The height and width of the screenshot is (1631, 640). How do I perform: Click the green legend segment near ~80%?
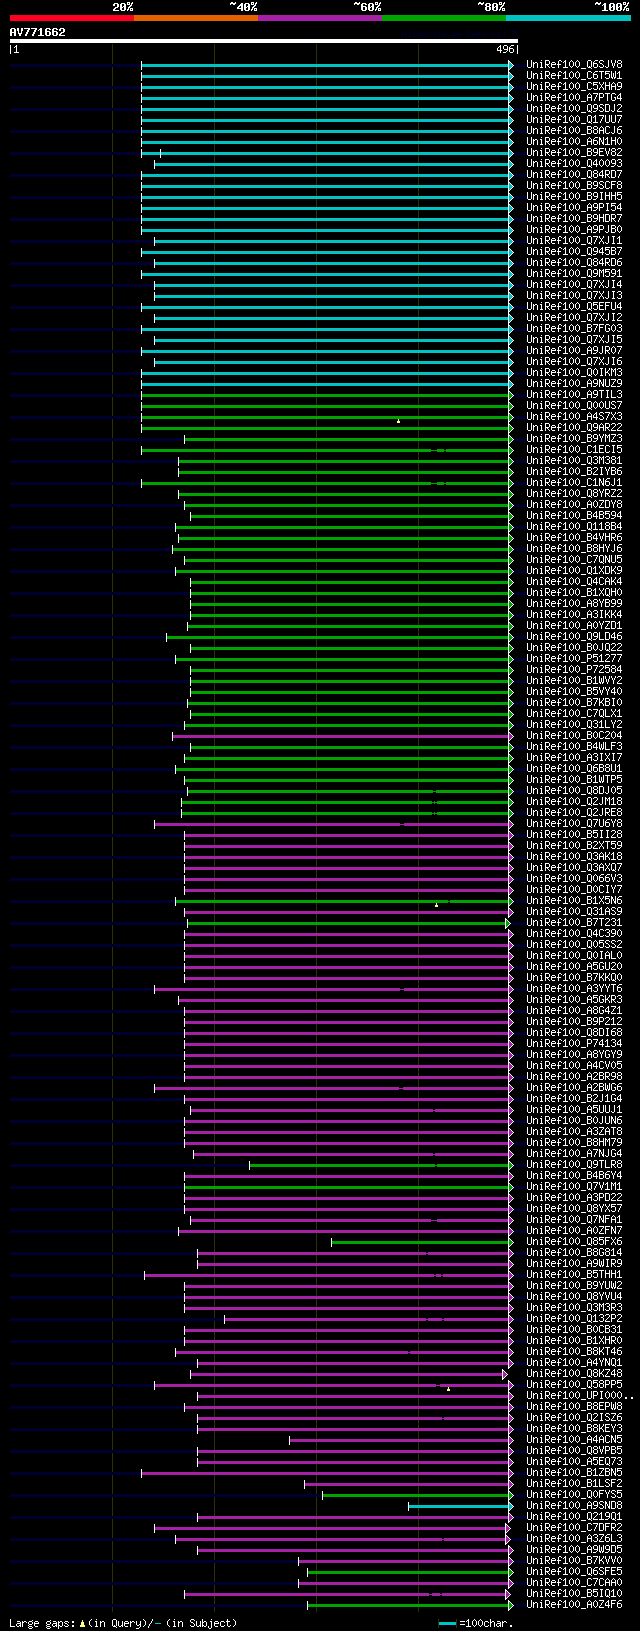coord(443,18)
